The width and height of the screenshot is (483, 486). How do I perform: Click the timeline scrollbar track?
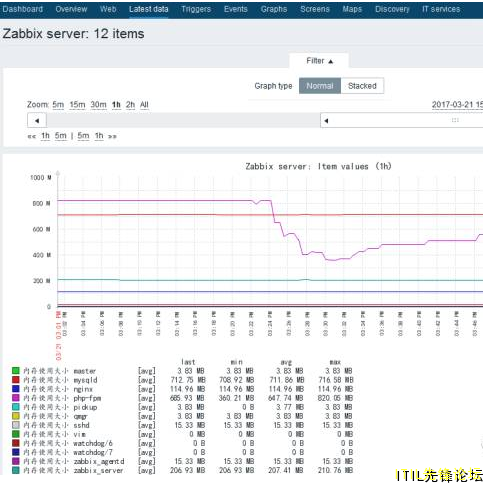pyautogui.click(x=183, y=121)
